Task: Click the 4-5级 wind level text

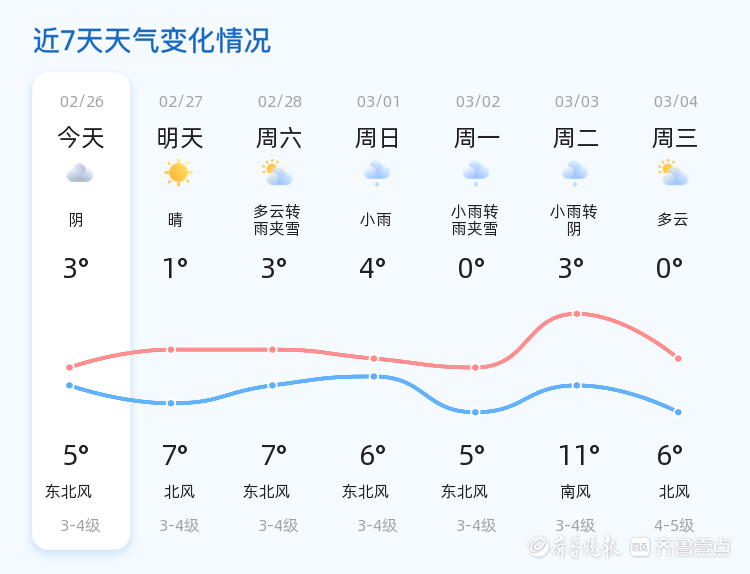Action: pos(674,525)
